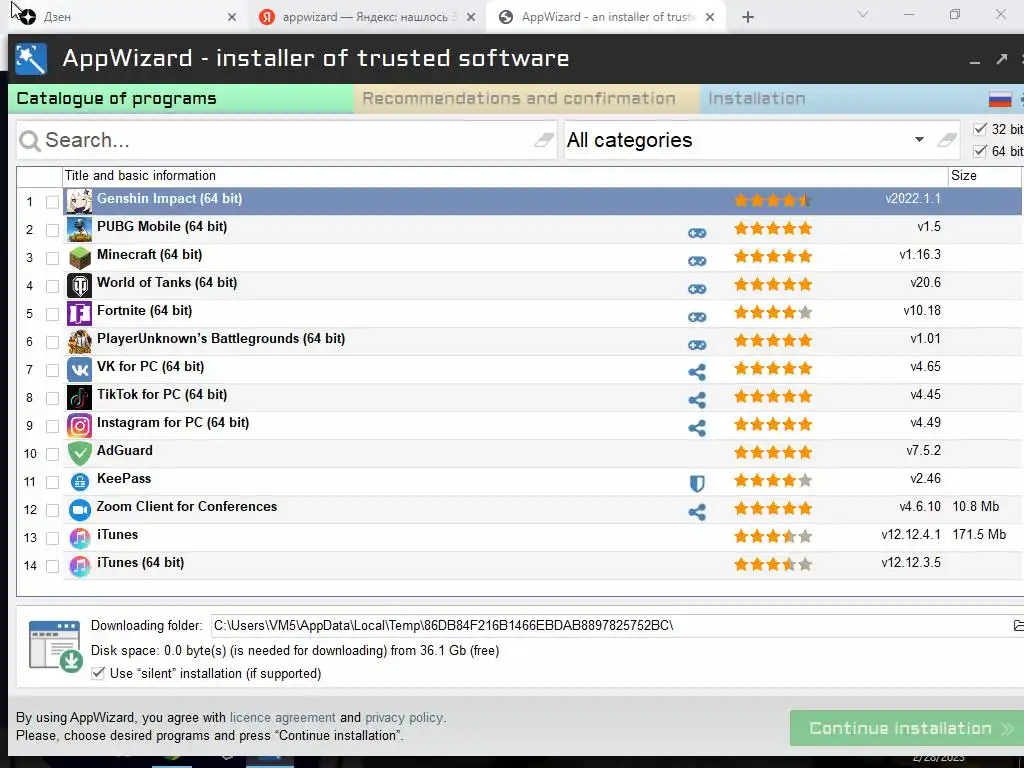This screenshot has height=768, width=1024.
Task: Click the VK for PC icon
Action: 80,370
